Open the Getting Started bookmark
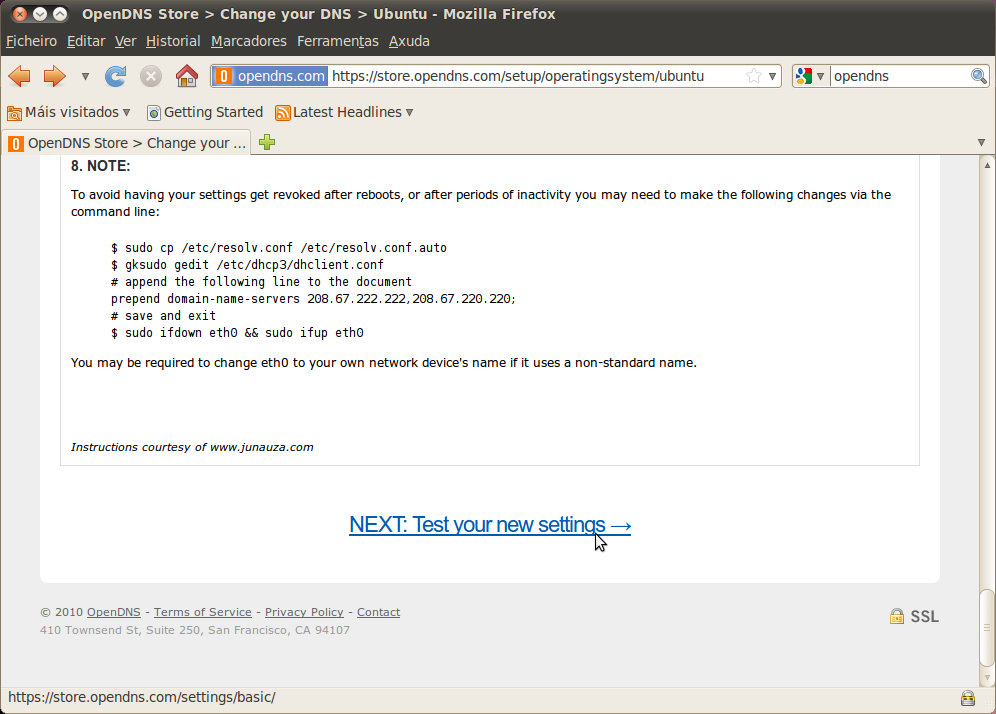The width and height of the screenshot is (996, 714). pyautogui.click(x=205, y=112)
